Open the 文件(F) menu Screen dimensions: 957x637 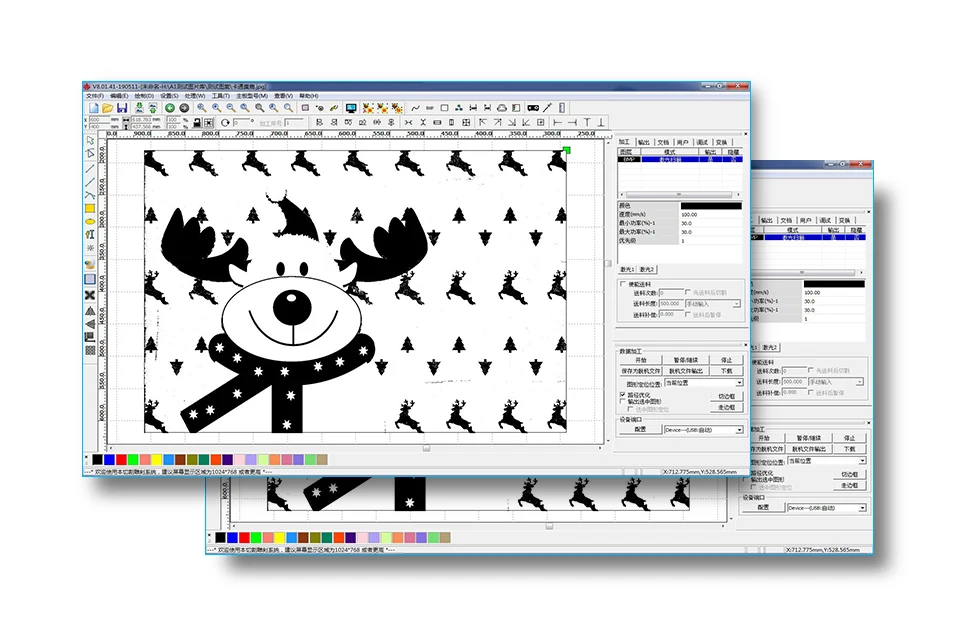tap(95, 96)
